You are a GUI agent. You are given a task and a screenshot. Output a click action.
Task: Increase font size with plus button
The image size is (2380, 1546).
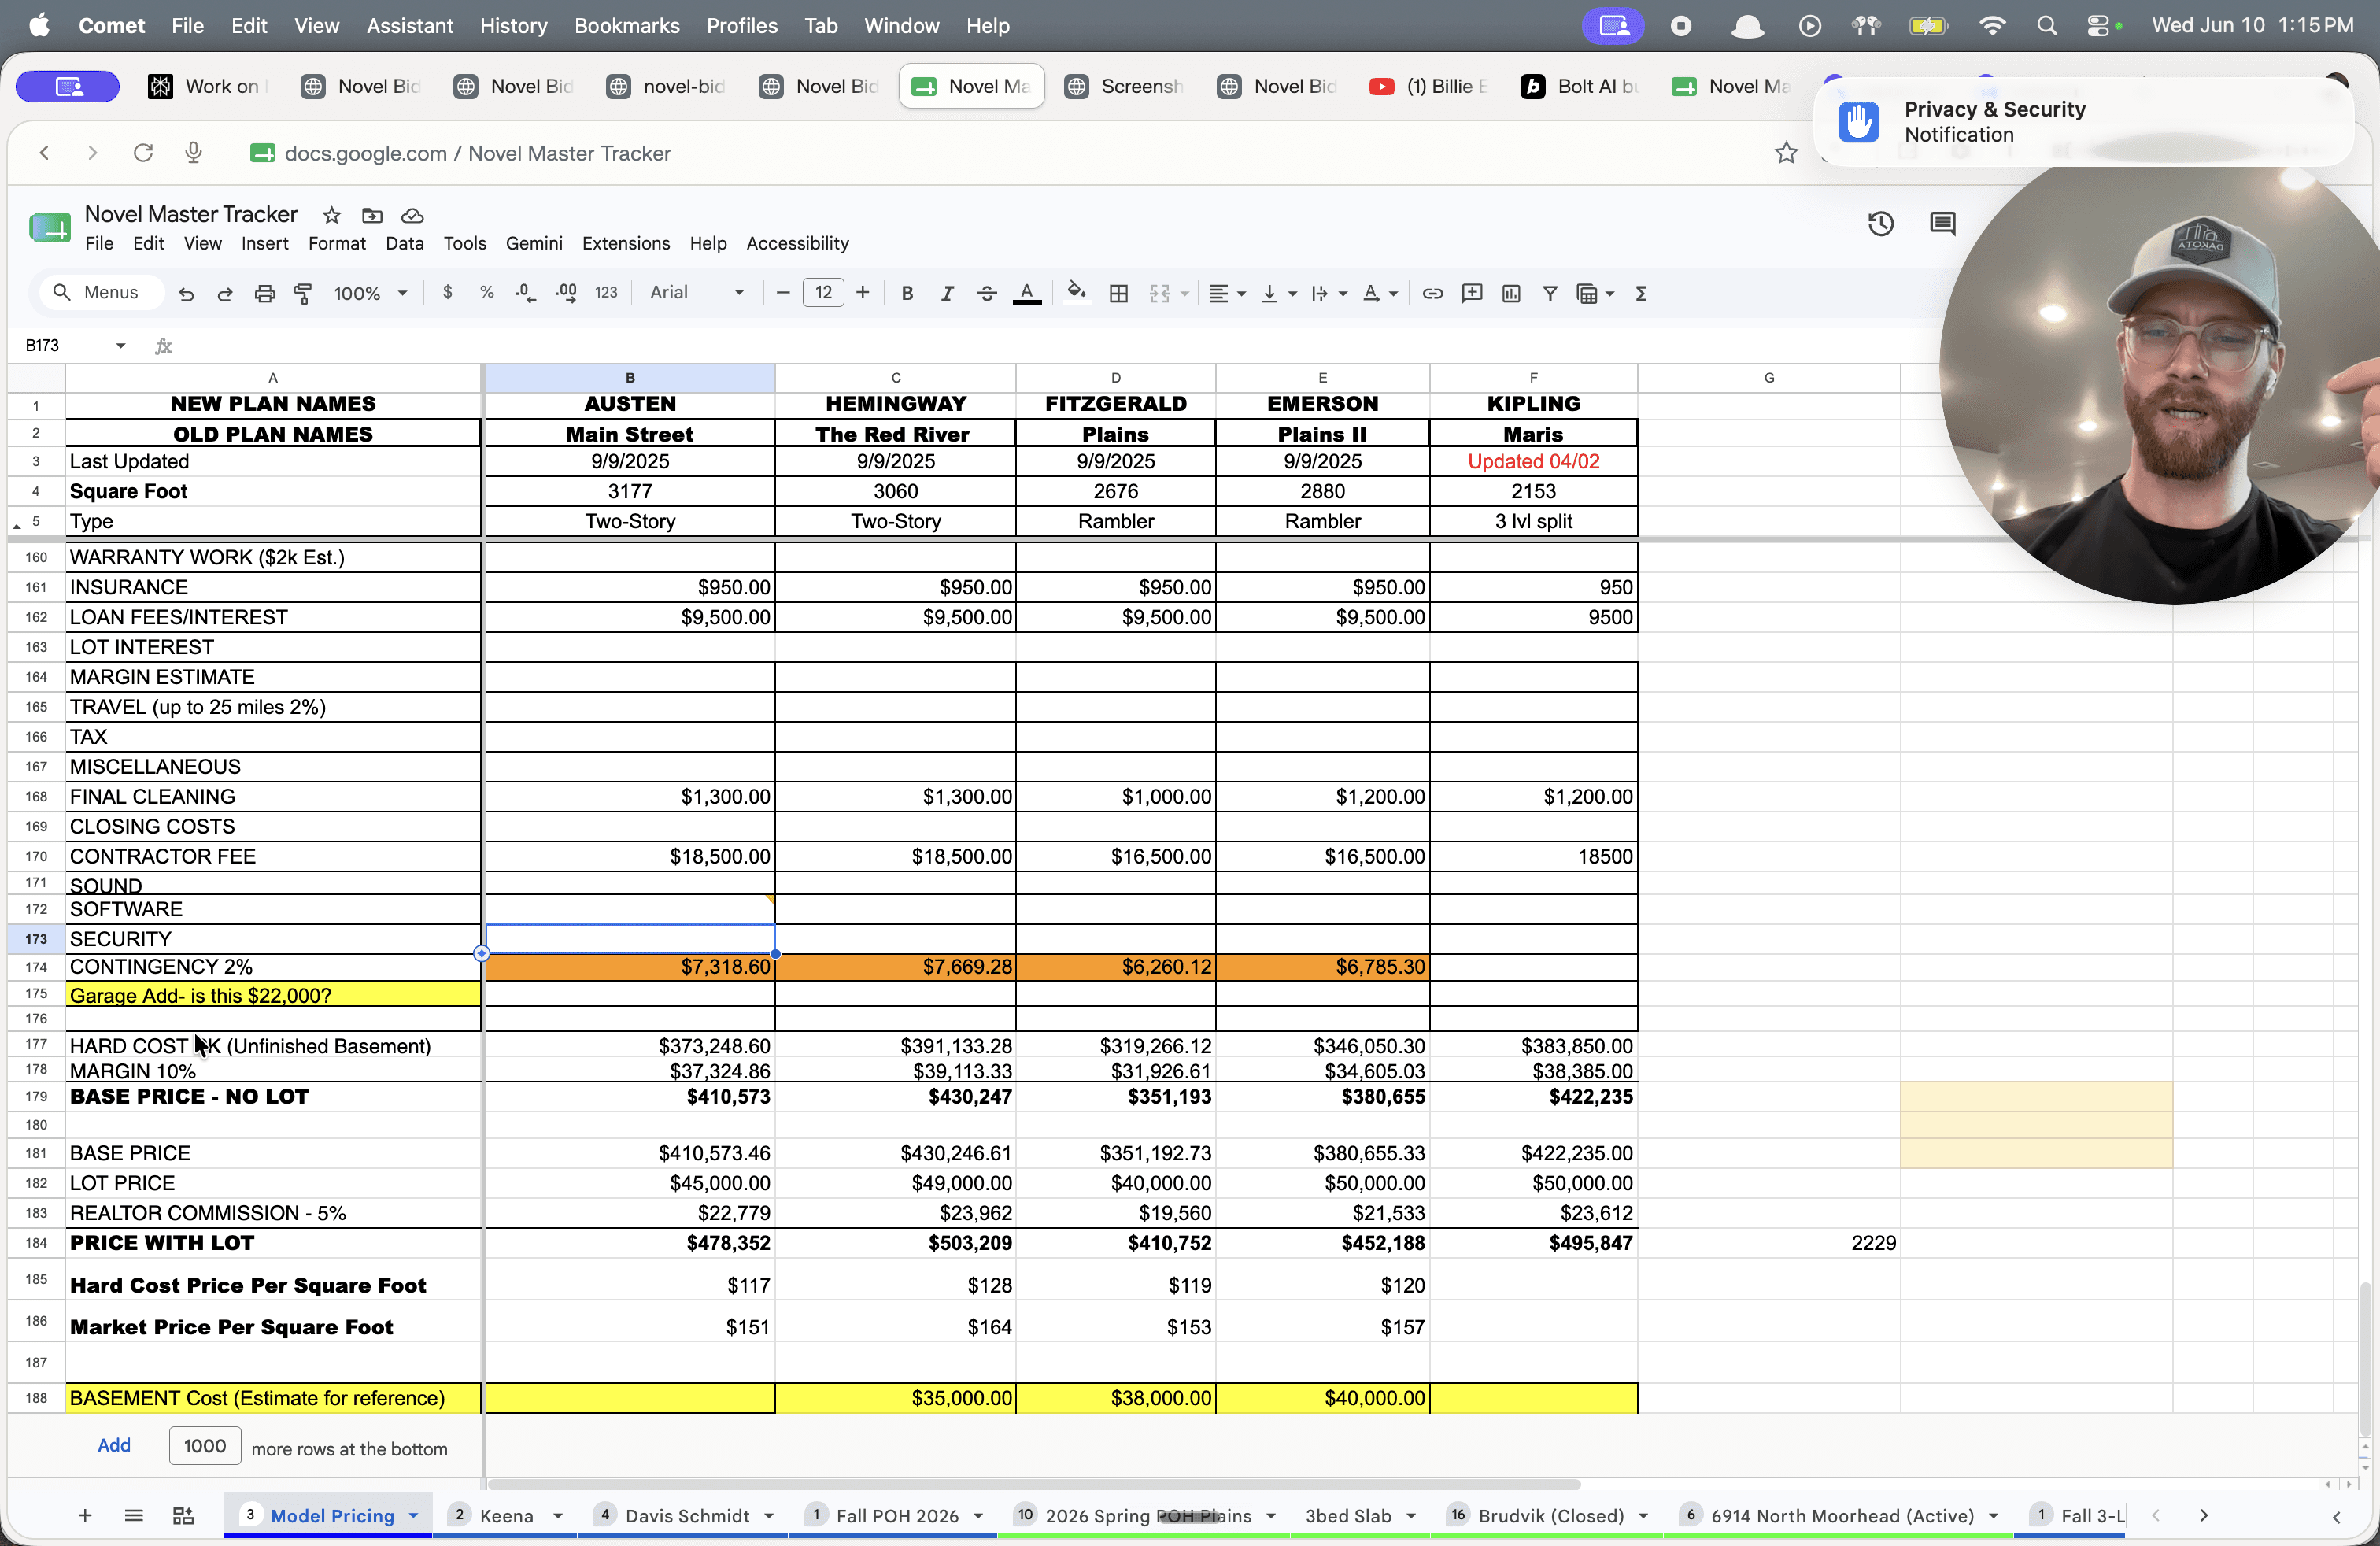[x=863, y=292]
